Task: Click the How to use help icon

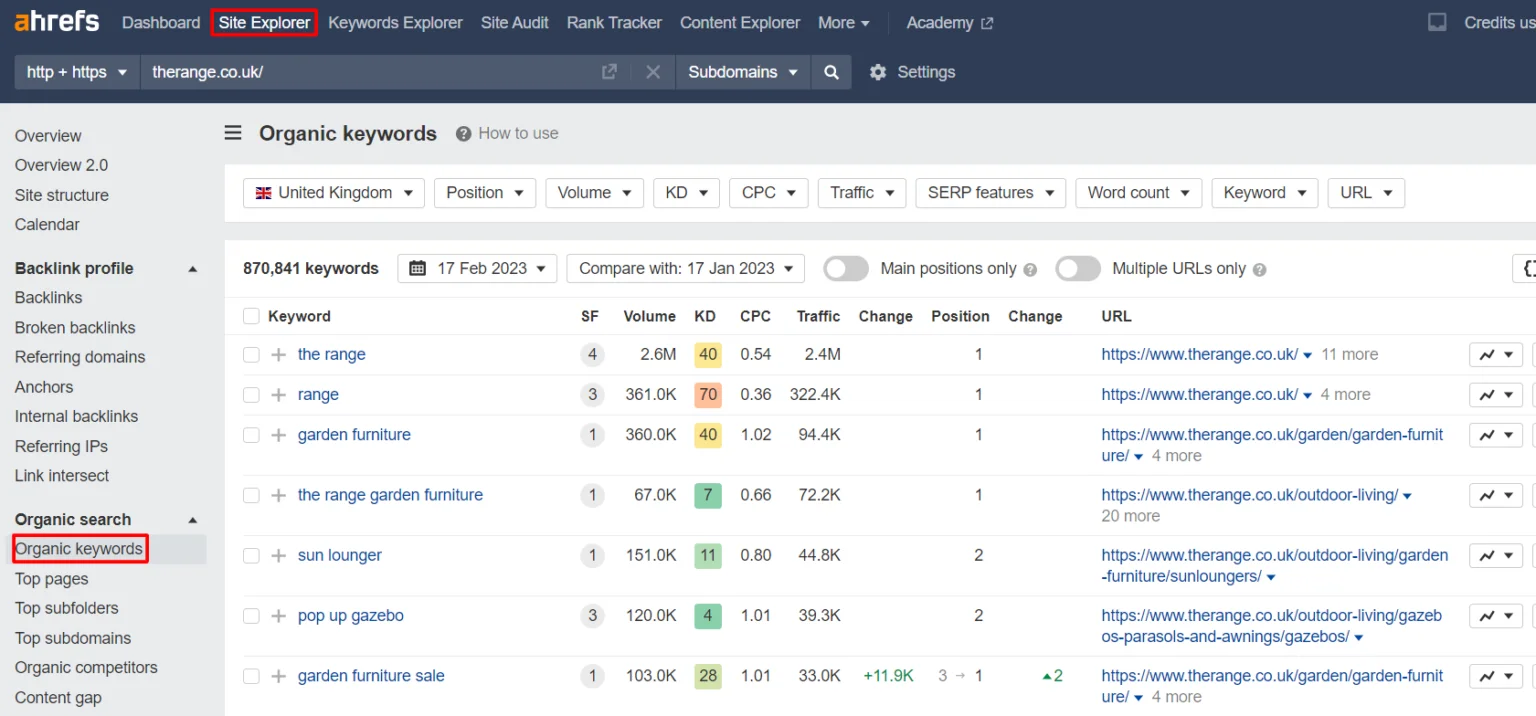Action: tap(463, 133)
